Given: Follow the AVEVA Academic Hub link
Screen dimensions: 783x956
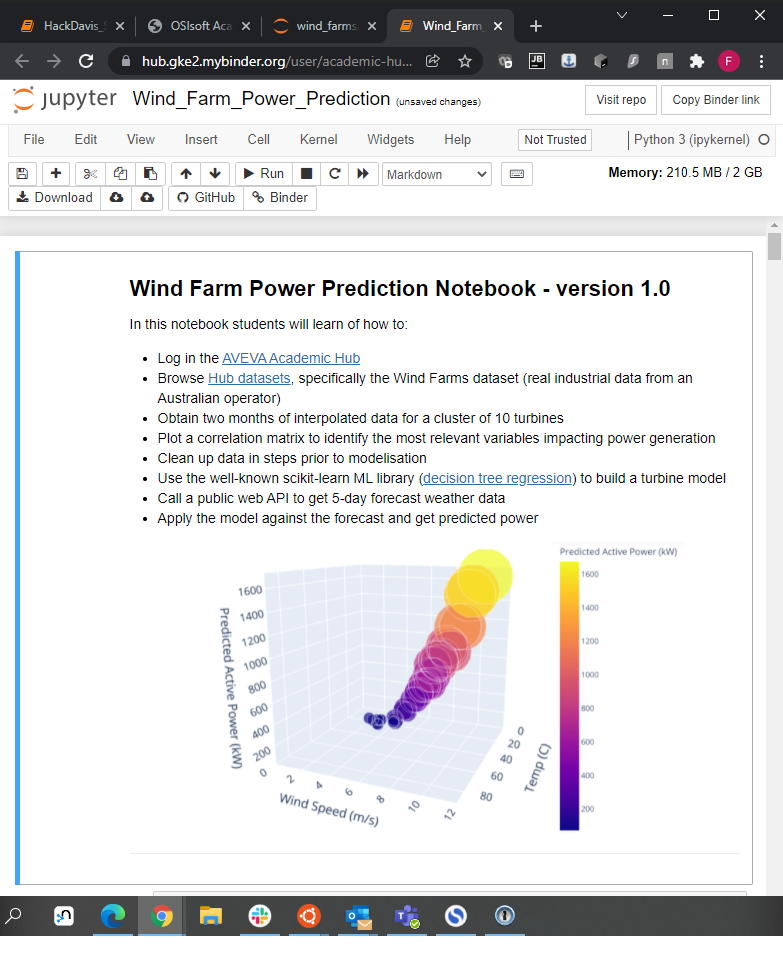Looking at the screenshot, I should [x=291, y=358].
